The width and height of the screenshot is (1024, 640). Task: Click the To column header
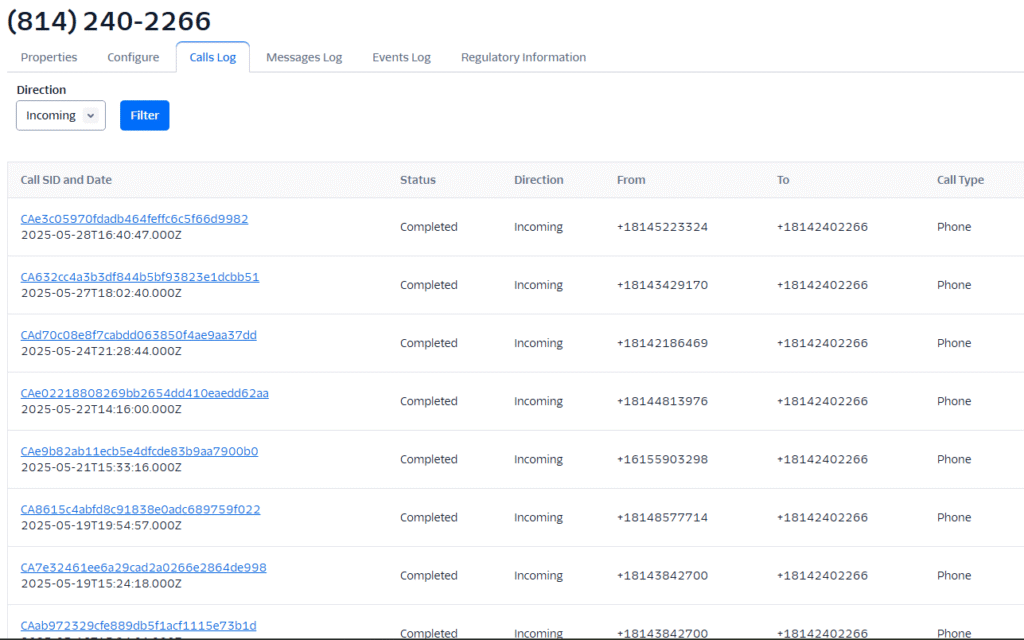click(x=783, y=180)
